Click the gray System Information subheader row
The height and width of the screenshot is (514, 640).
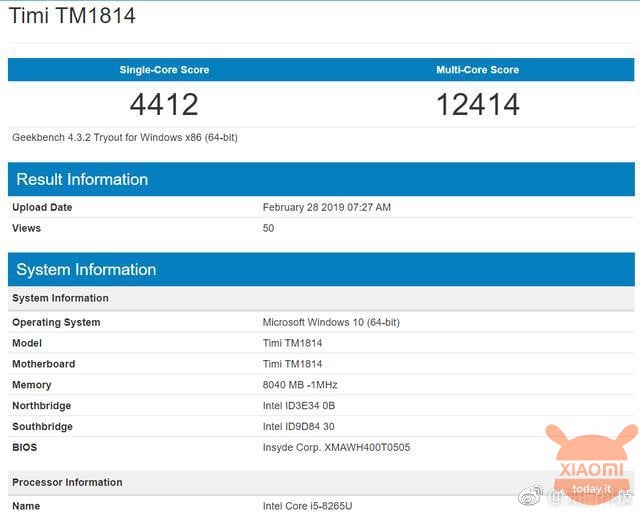(321, 298)
